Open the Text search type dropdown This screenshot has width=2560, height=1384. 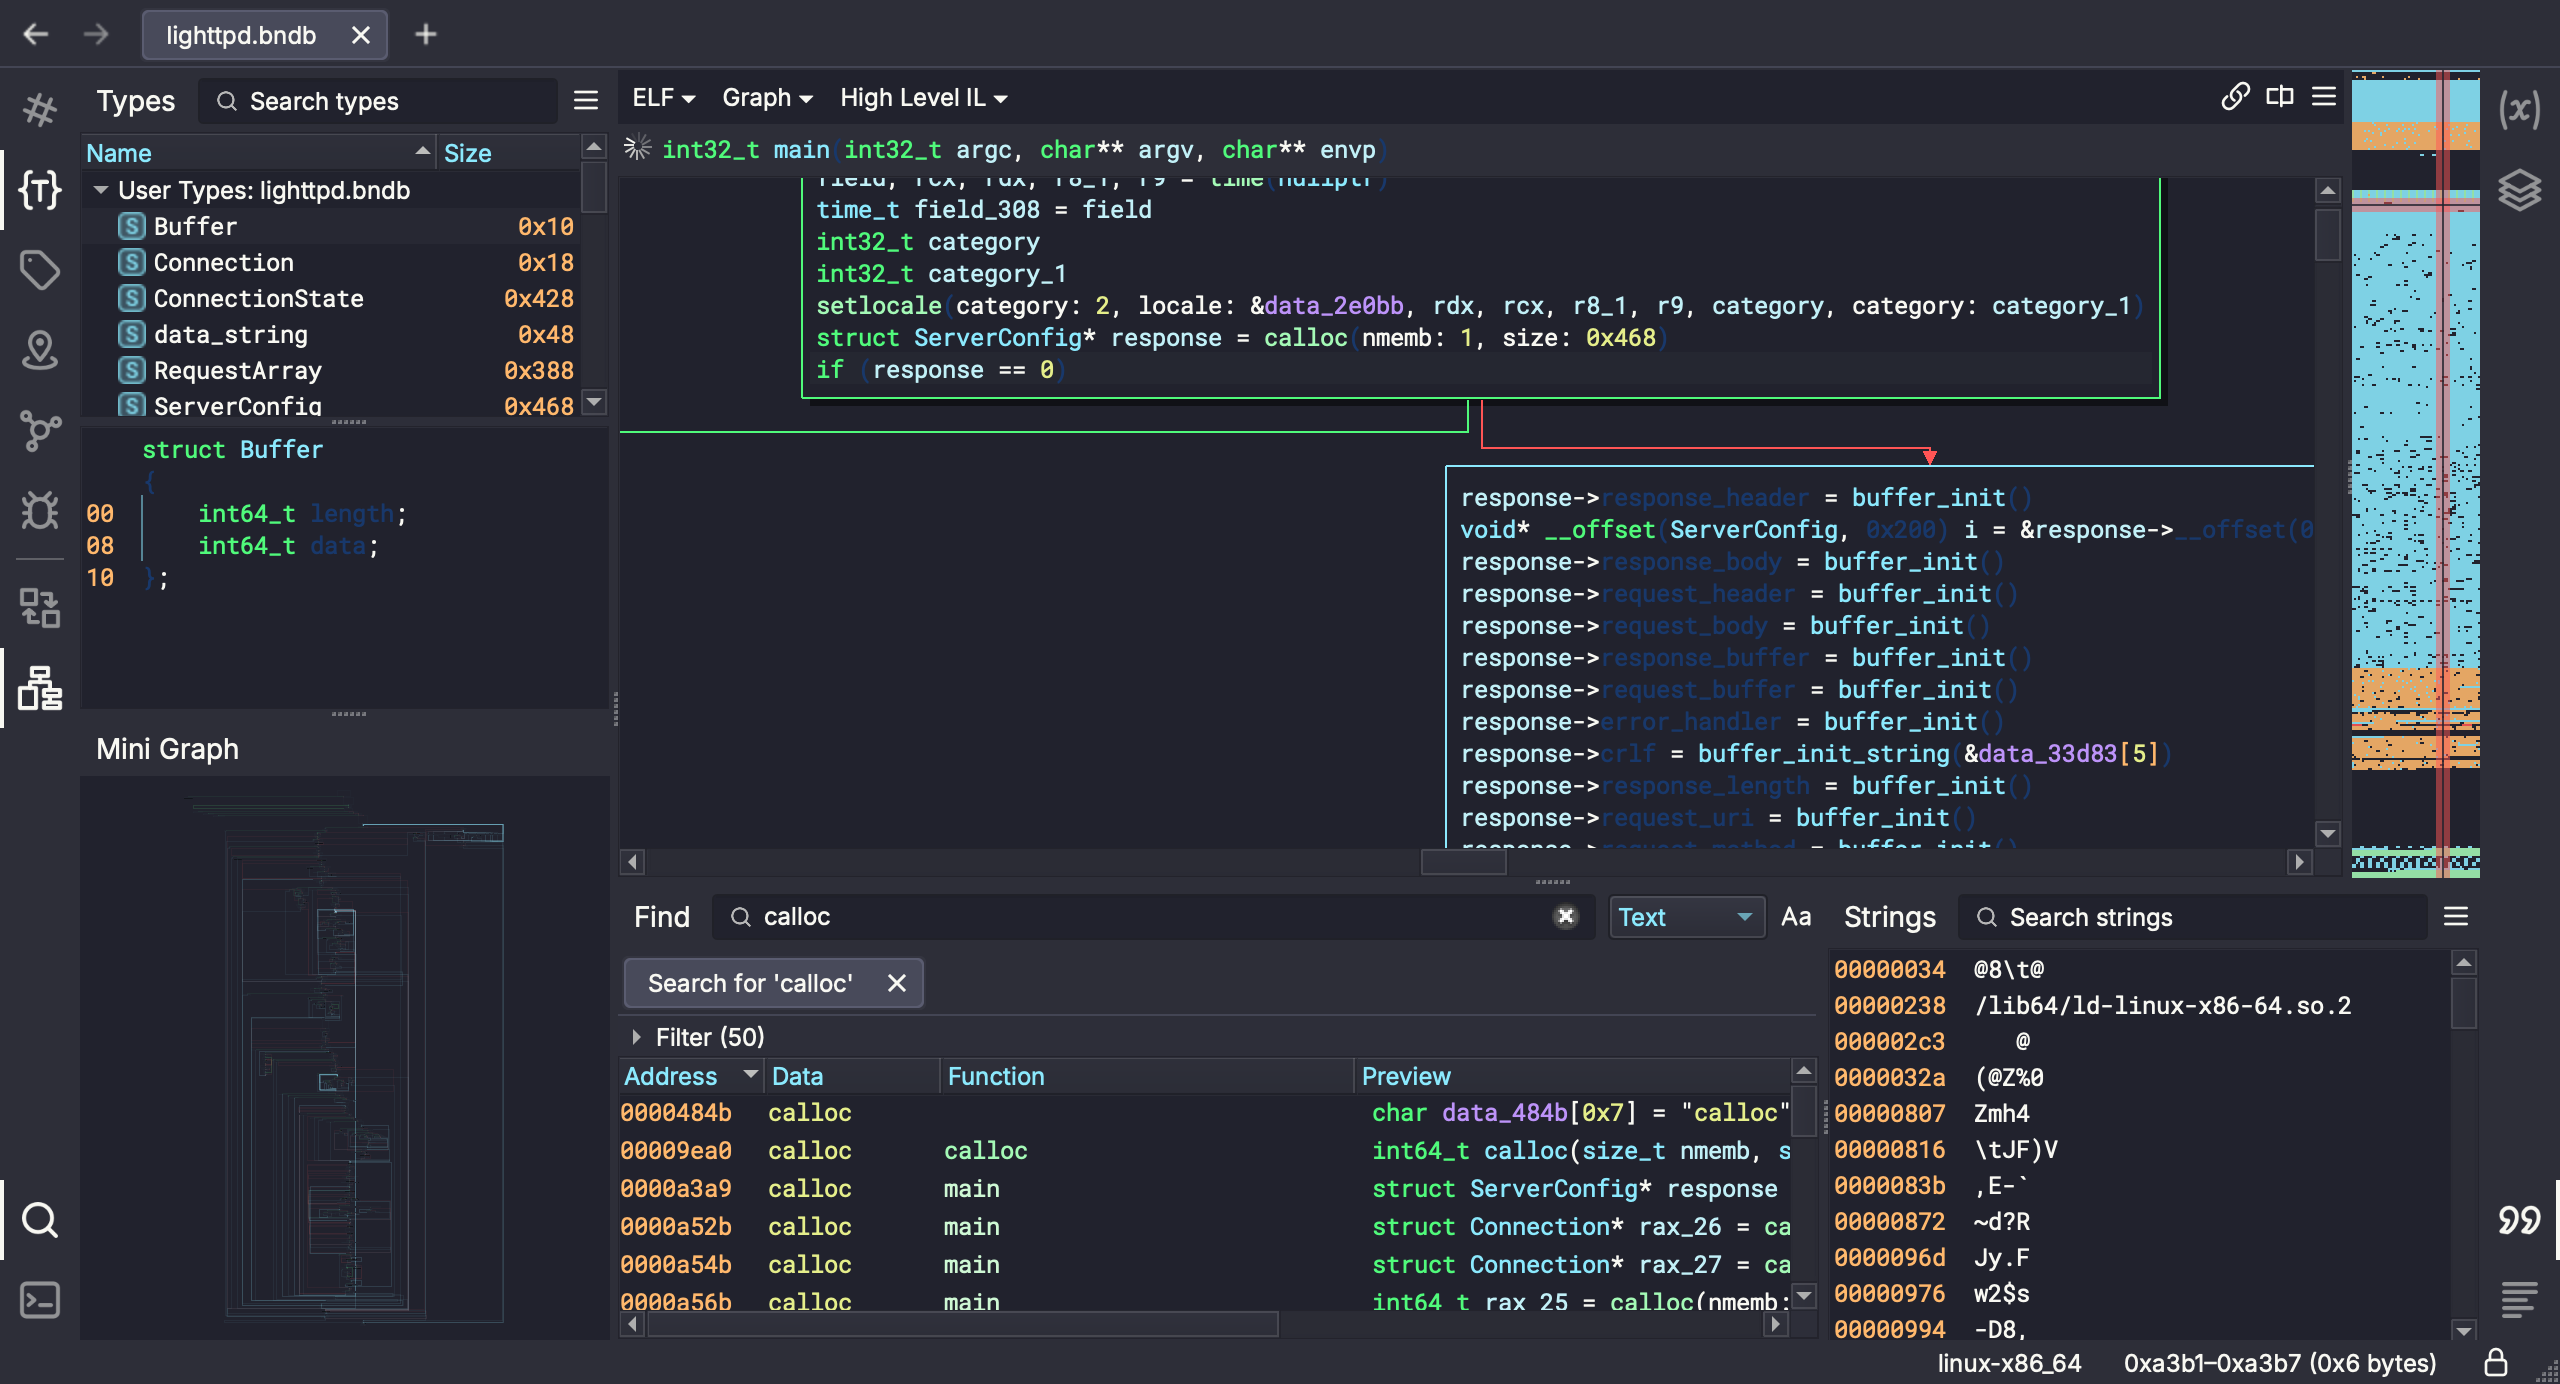pyautogui.click(x=1686, y=917)
